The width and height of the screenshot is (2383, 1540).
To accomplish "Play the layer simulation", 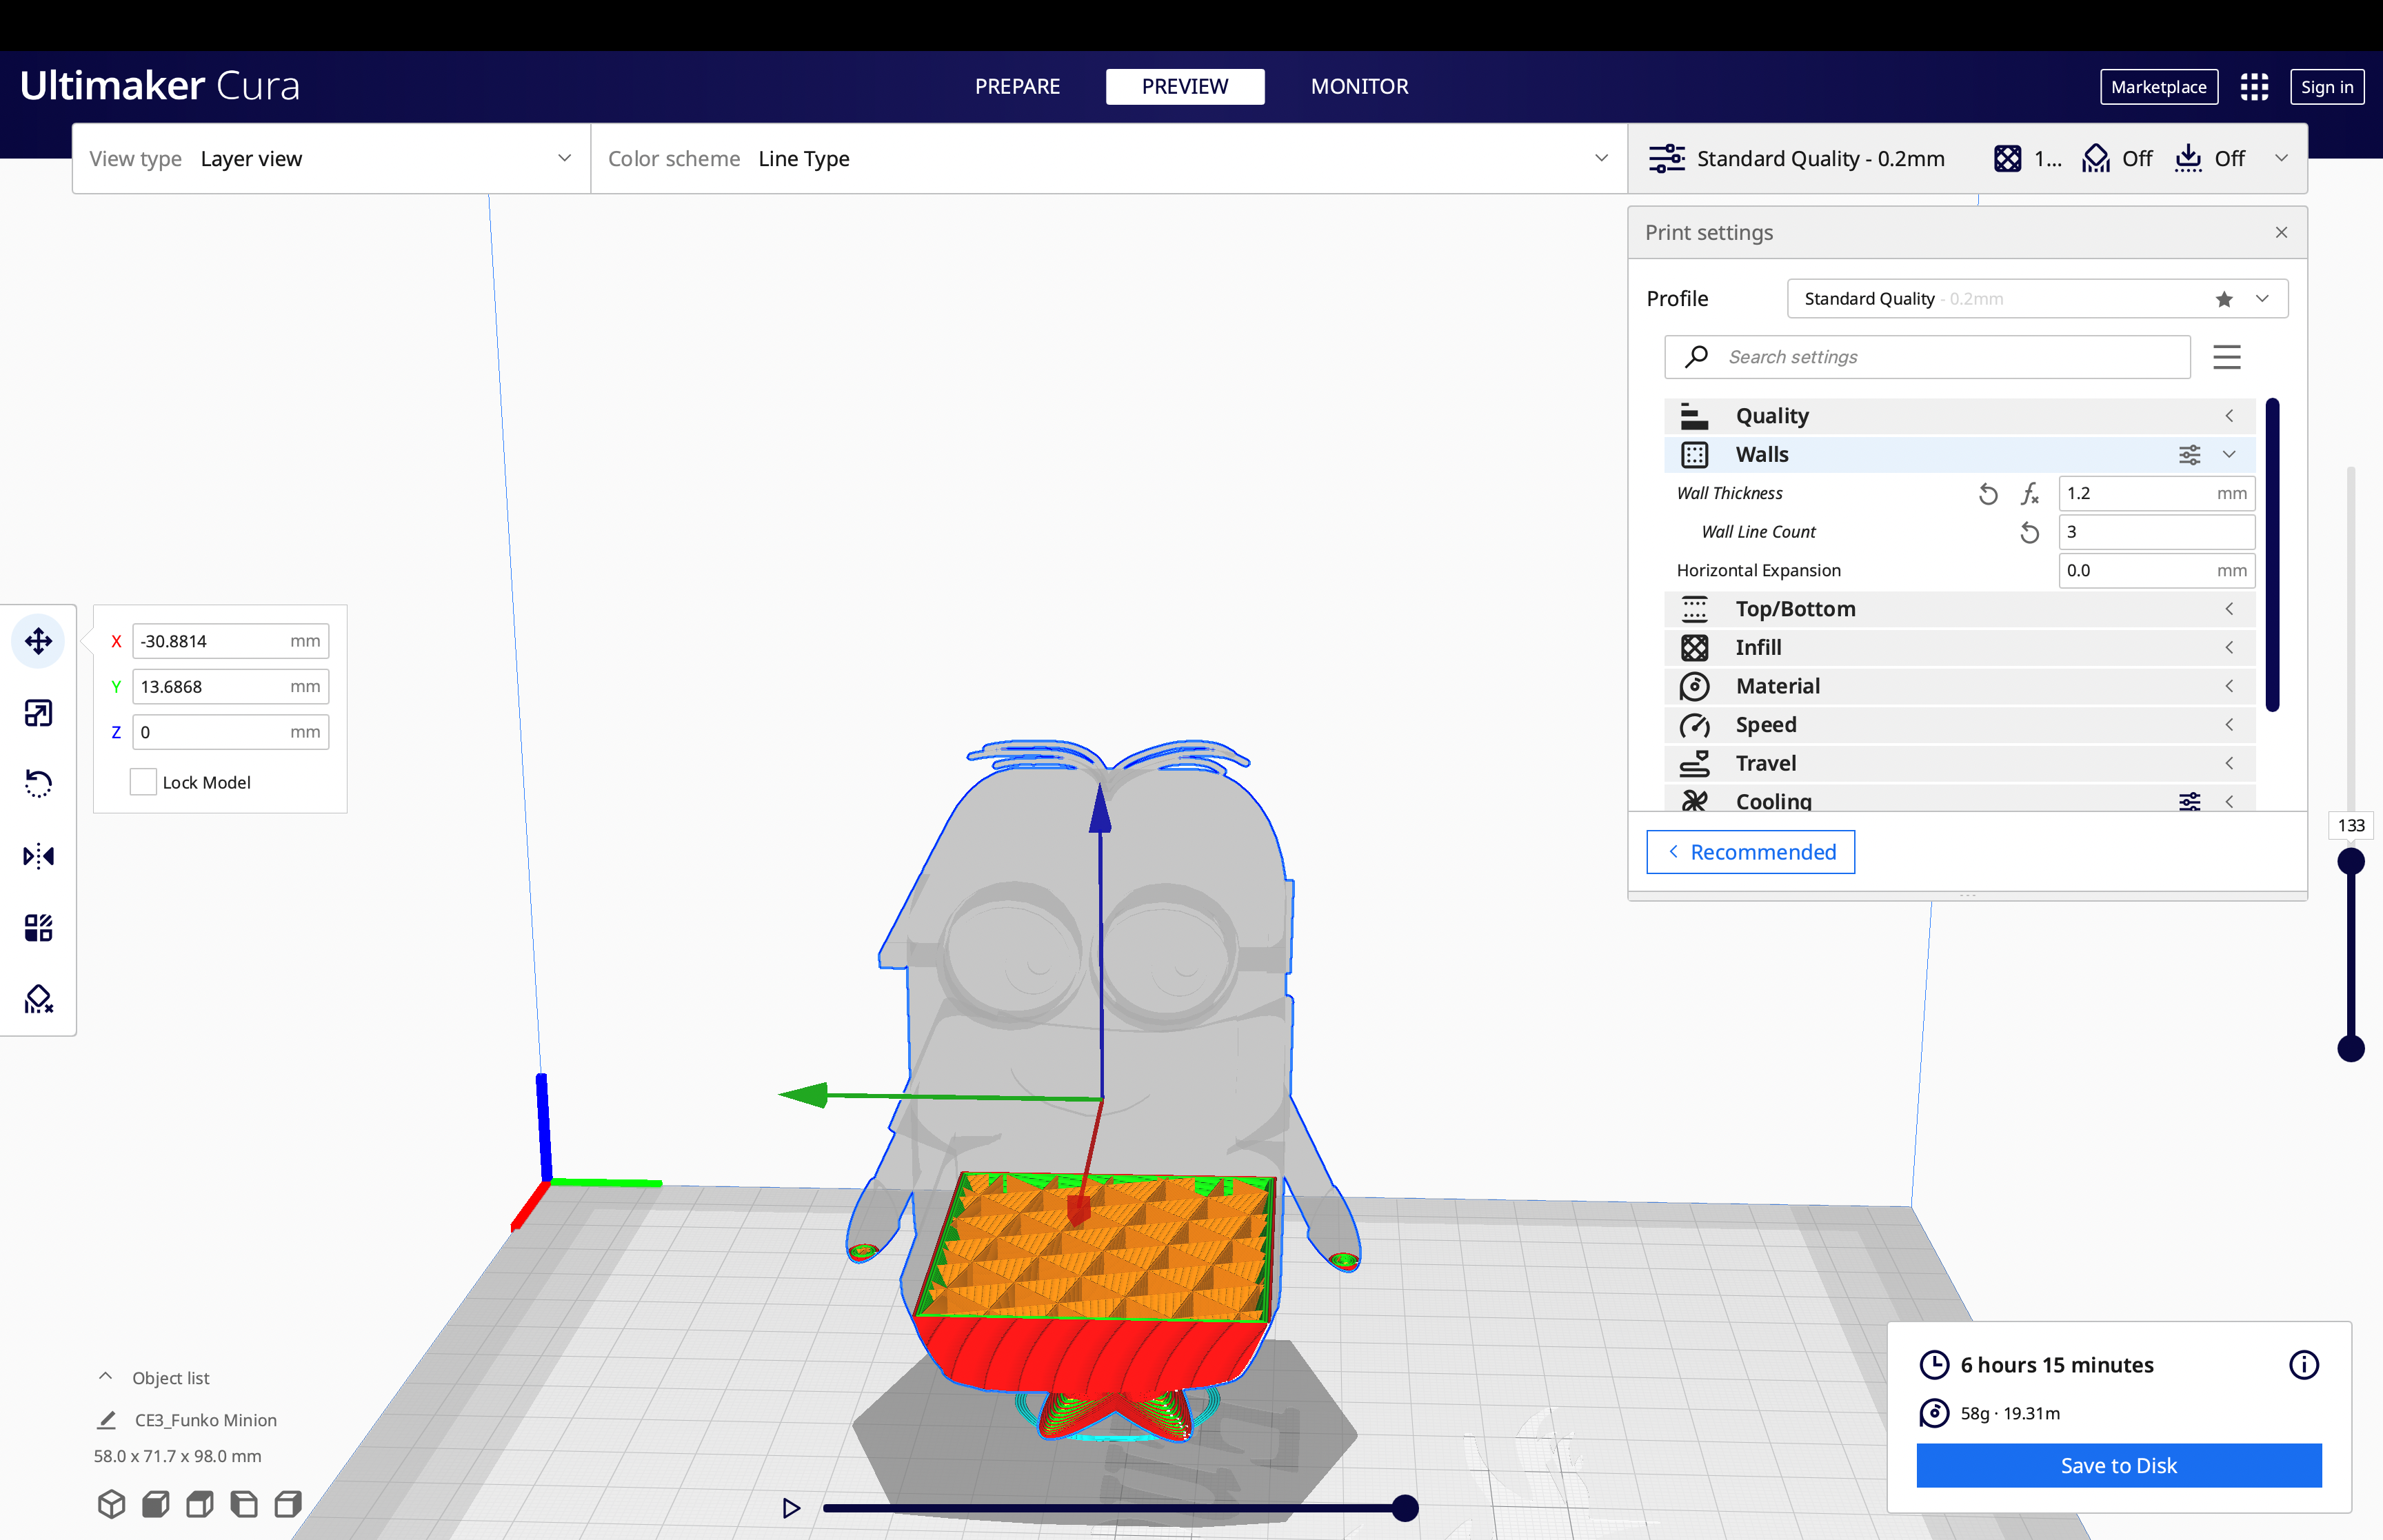I will [791, 1508].
